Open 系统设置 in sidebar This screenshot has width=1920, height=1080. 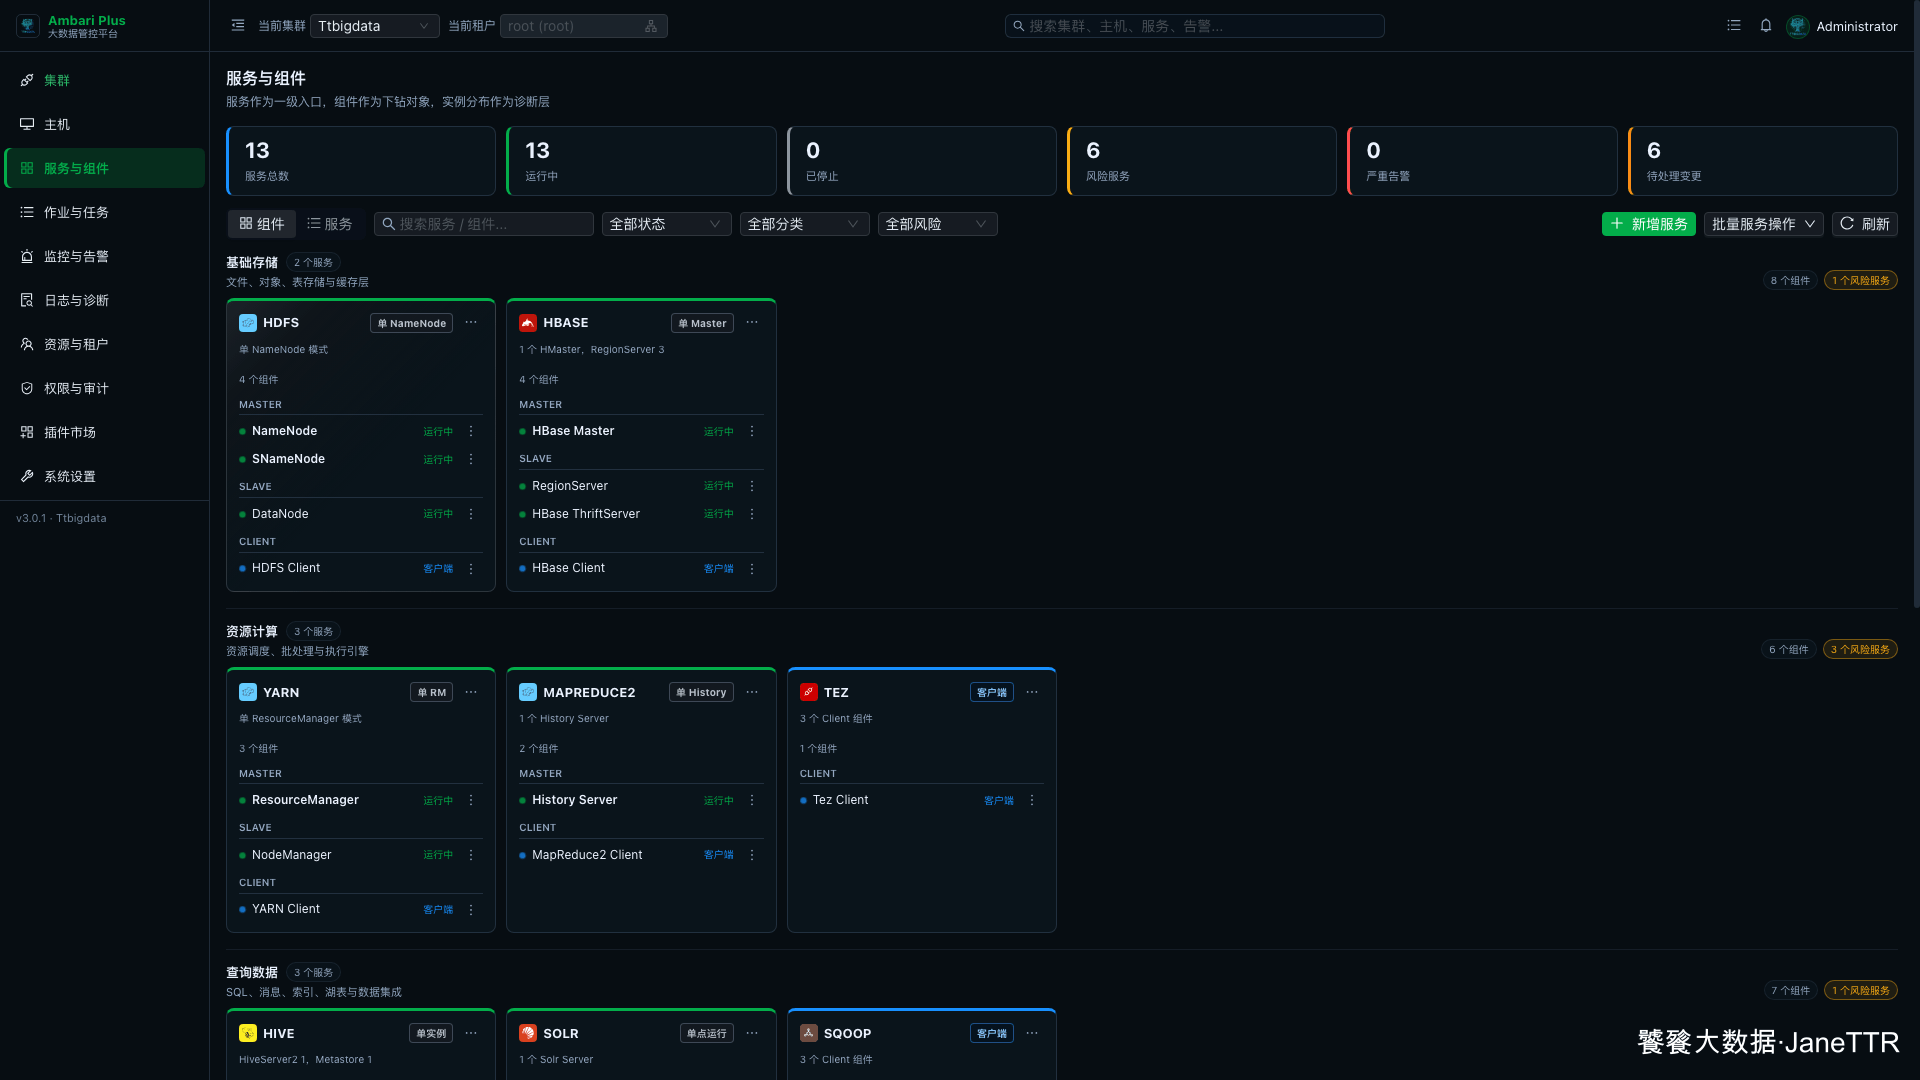click(x=104, y=476)
